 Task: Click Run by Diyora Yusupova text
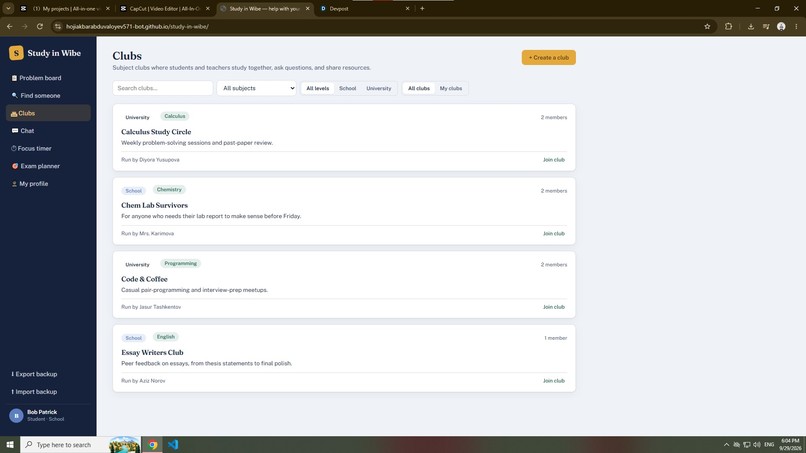(x=150, y=160)
